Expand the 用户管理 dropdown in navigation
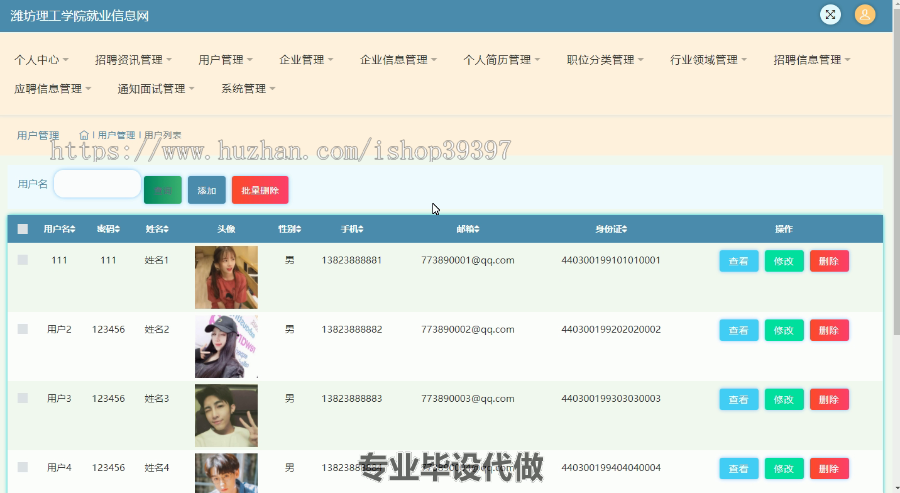Viewport: 900px width, 493px height. tap(226, 60)
